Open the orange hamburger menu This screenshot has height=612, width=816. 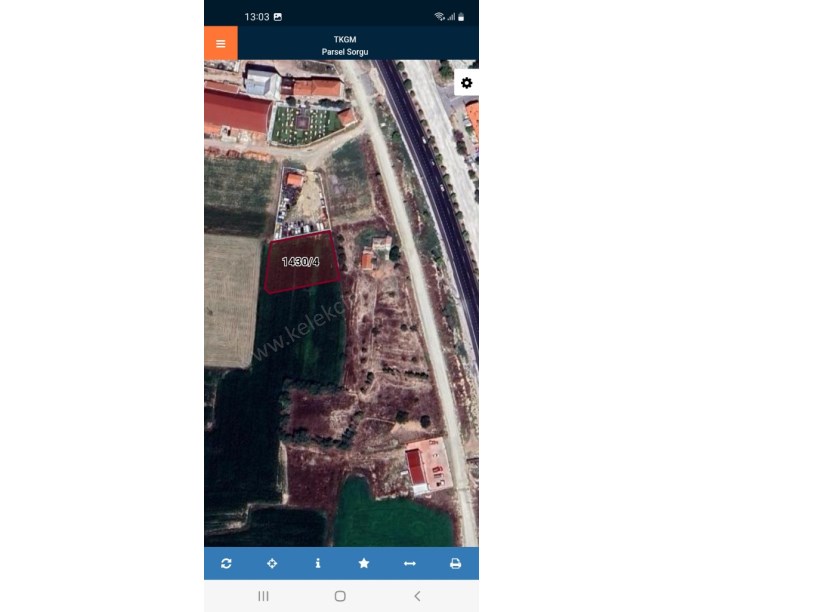(221, 43)
